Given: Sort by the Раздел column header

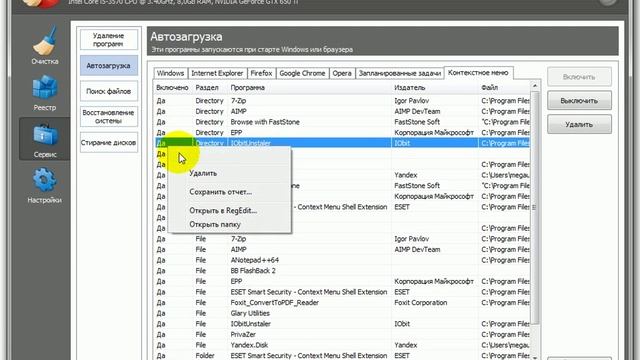Looking at the screenshot, I should click(x=210, y=87).
